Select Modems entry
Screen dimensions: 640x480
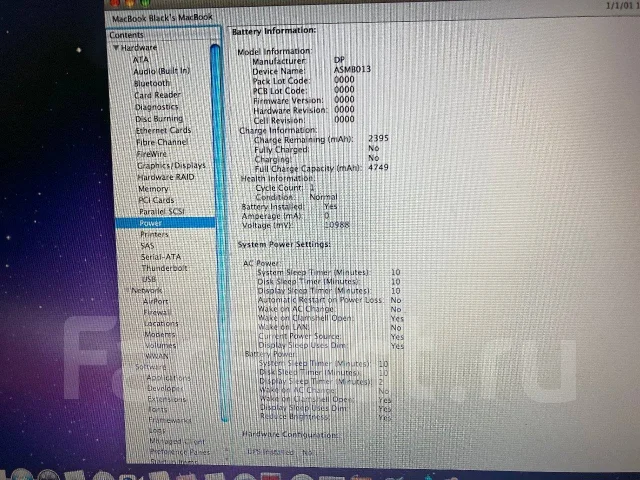pos(160,335)
